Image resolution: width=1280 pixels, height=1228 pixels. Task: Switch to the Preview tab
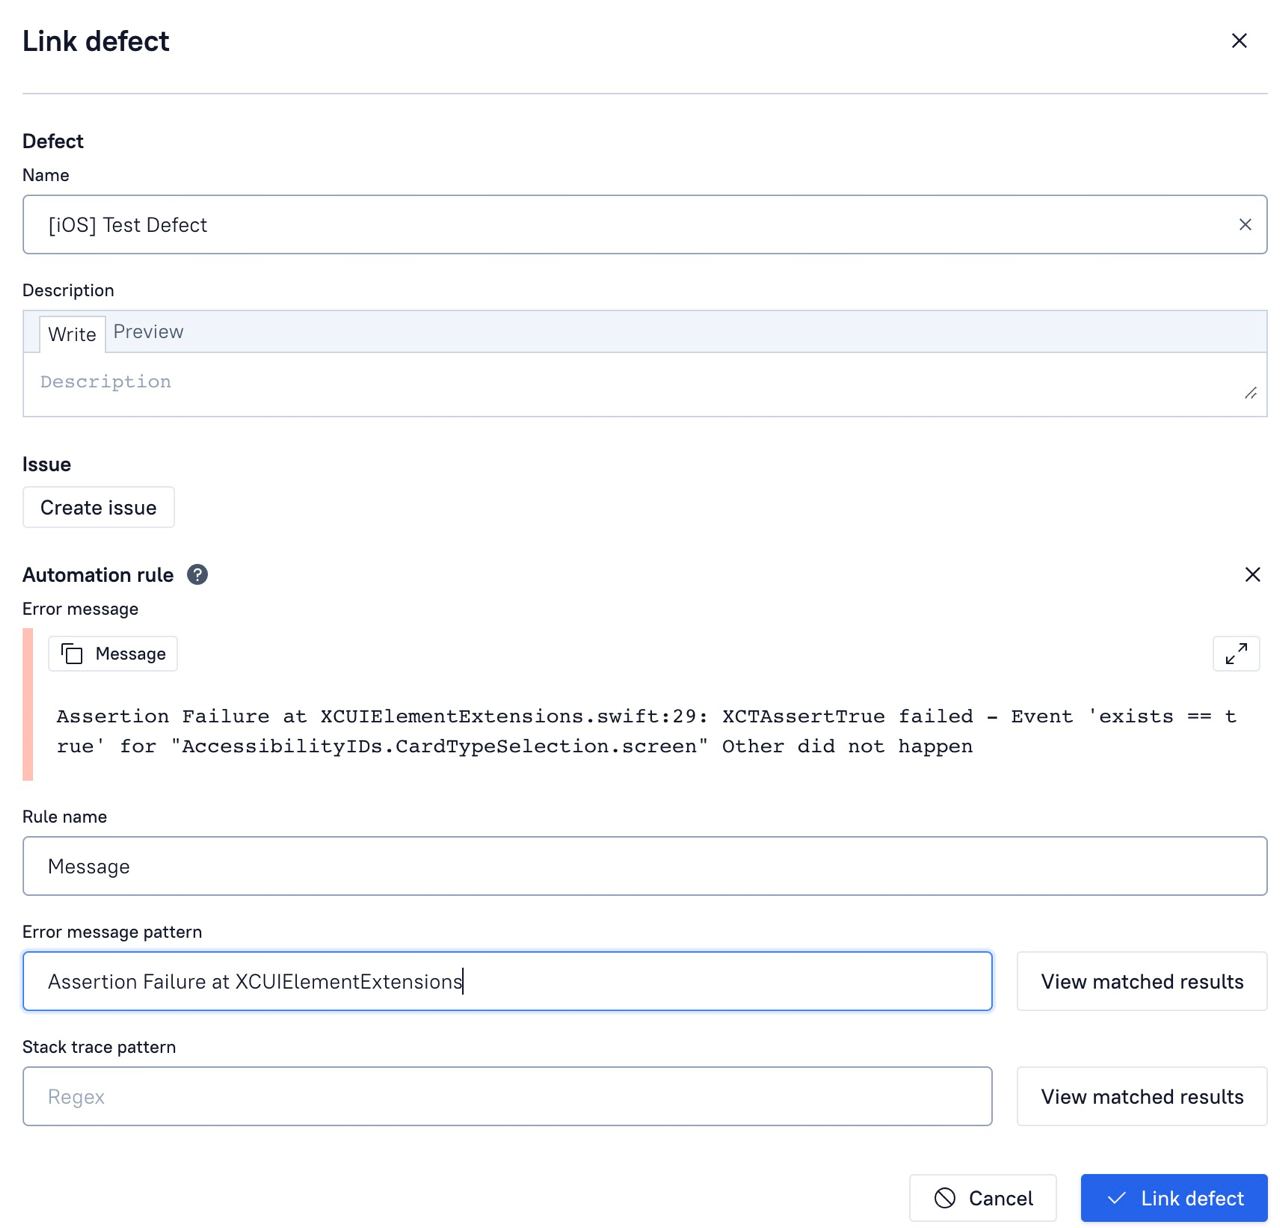pyautogui.click(x=148, y=332)
